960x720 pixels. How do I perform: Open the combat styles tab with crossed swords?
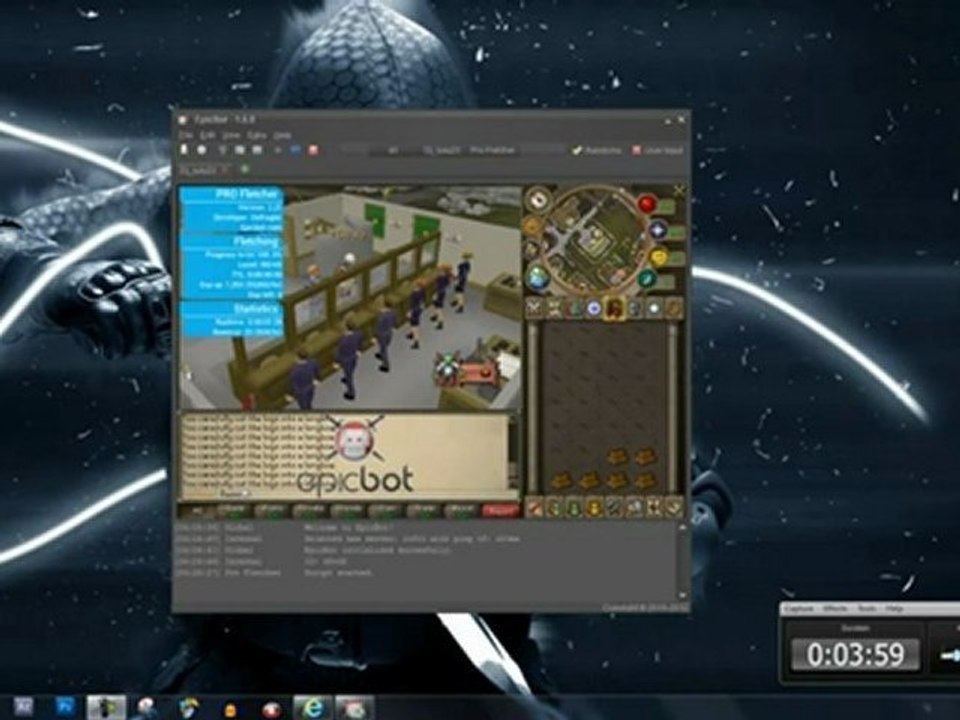(534, 308)
